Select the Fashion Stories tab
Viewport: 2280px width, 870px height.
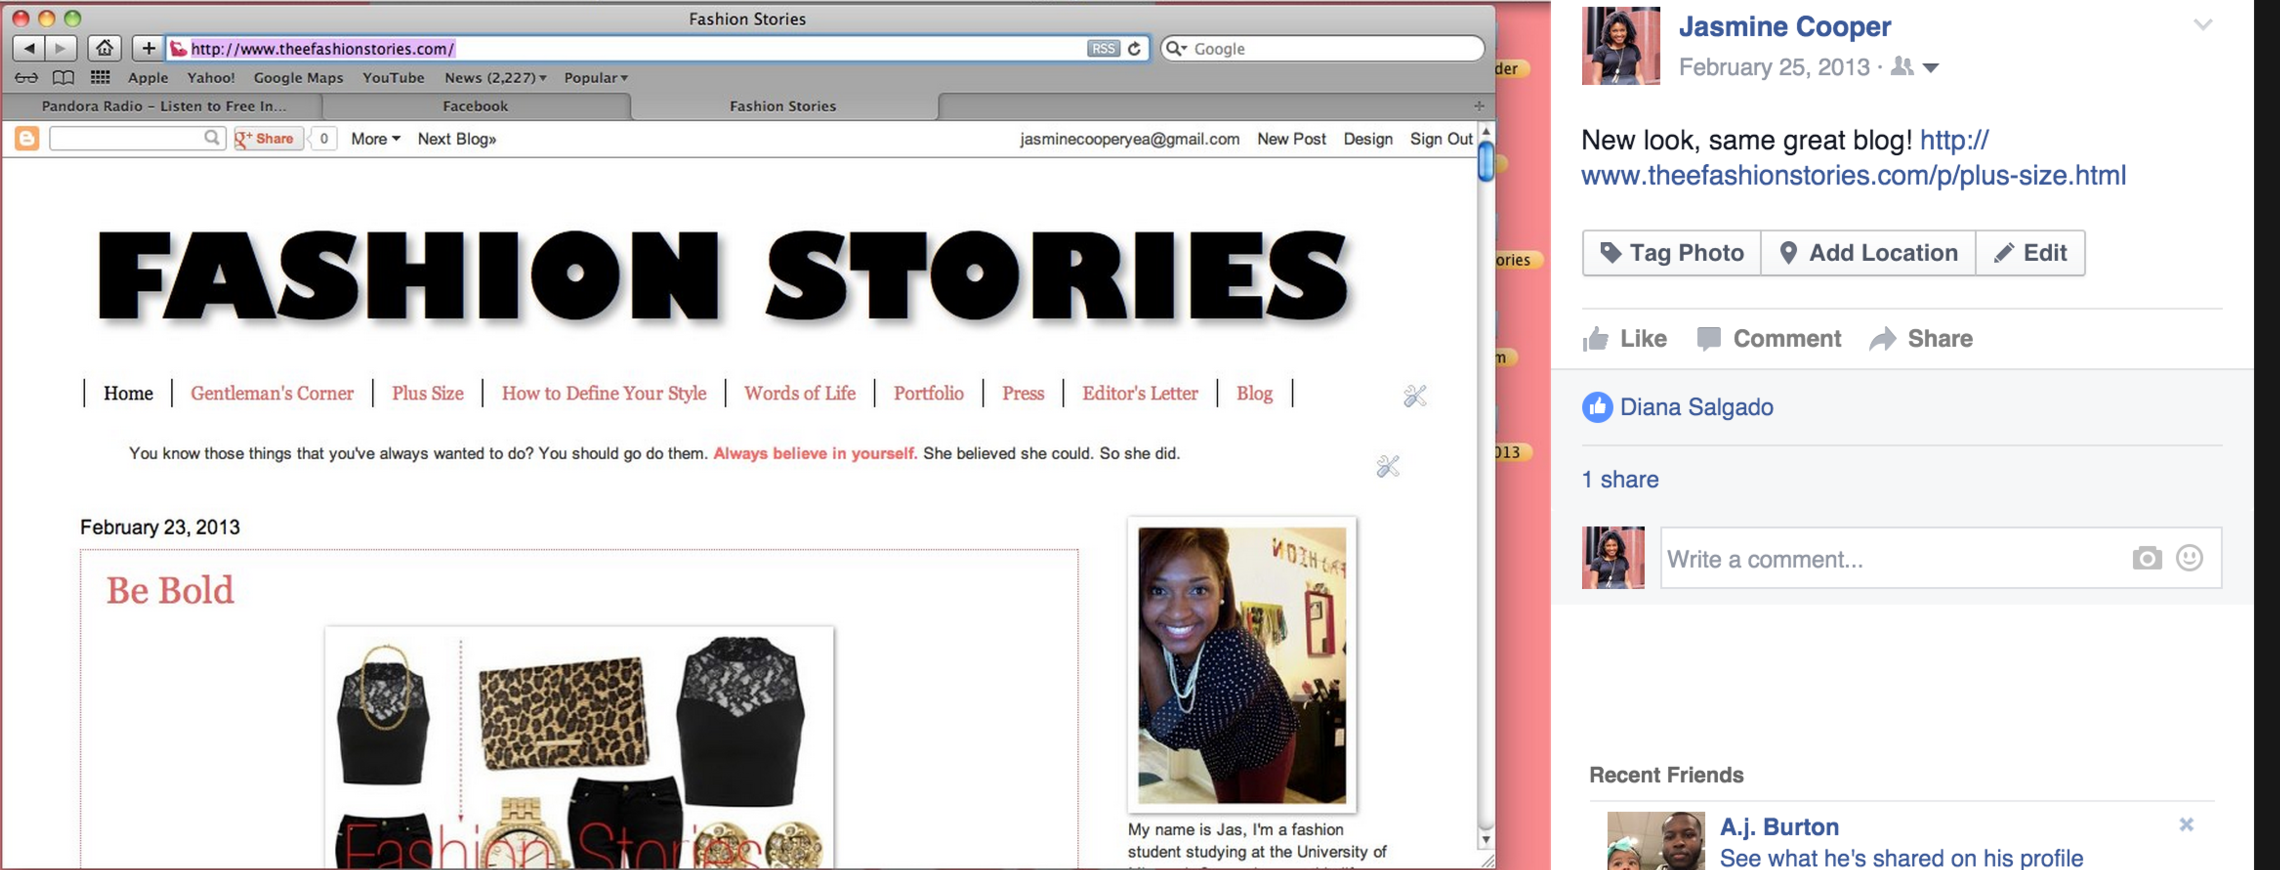[783, 105]
